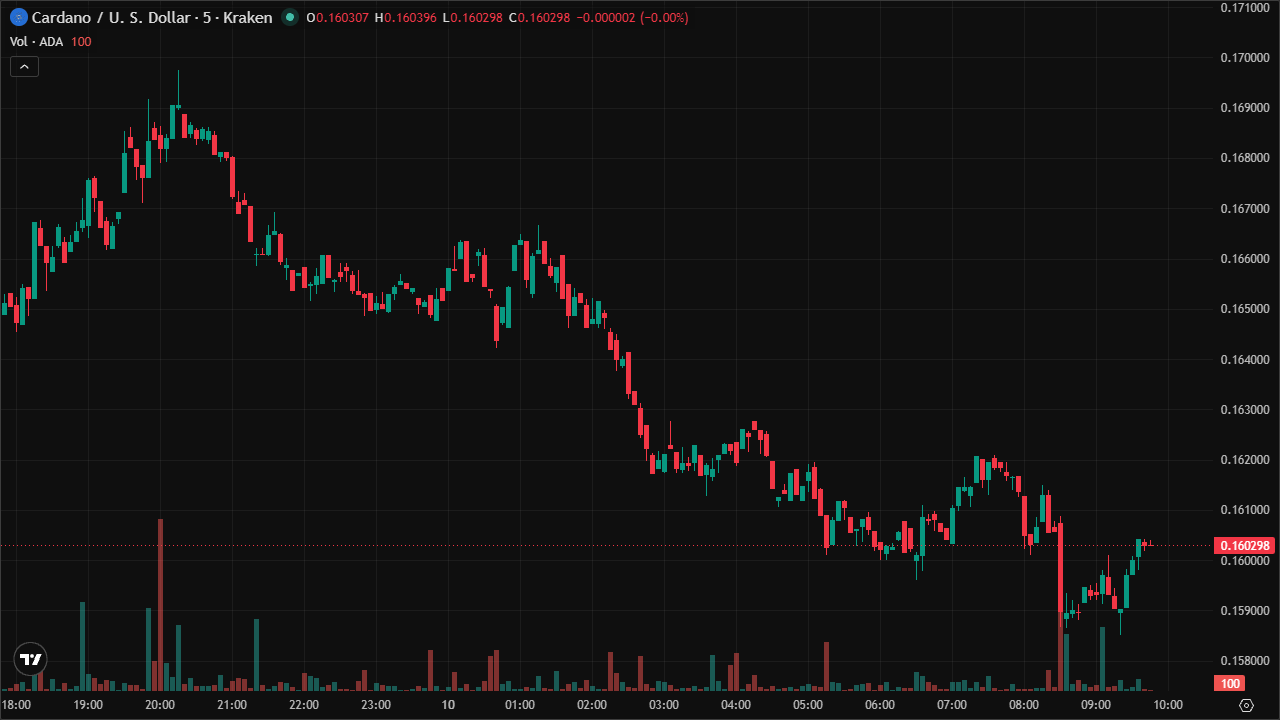Image resolution: width=1280 pixels, height=720 pixels.
Task: Click the 0.158000 price scale label
Action: pyautogui.click(x=1245, y=660)
